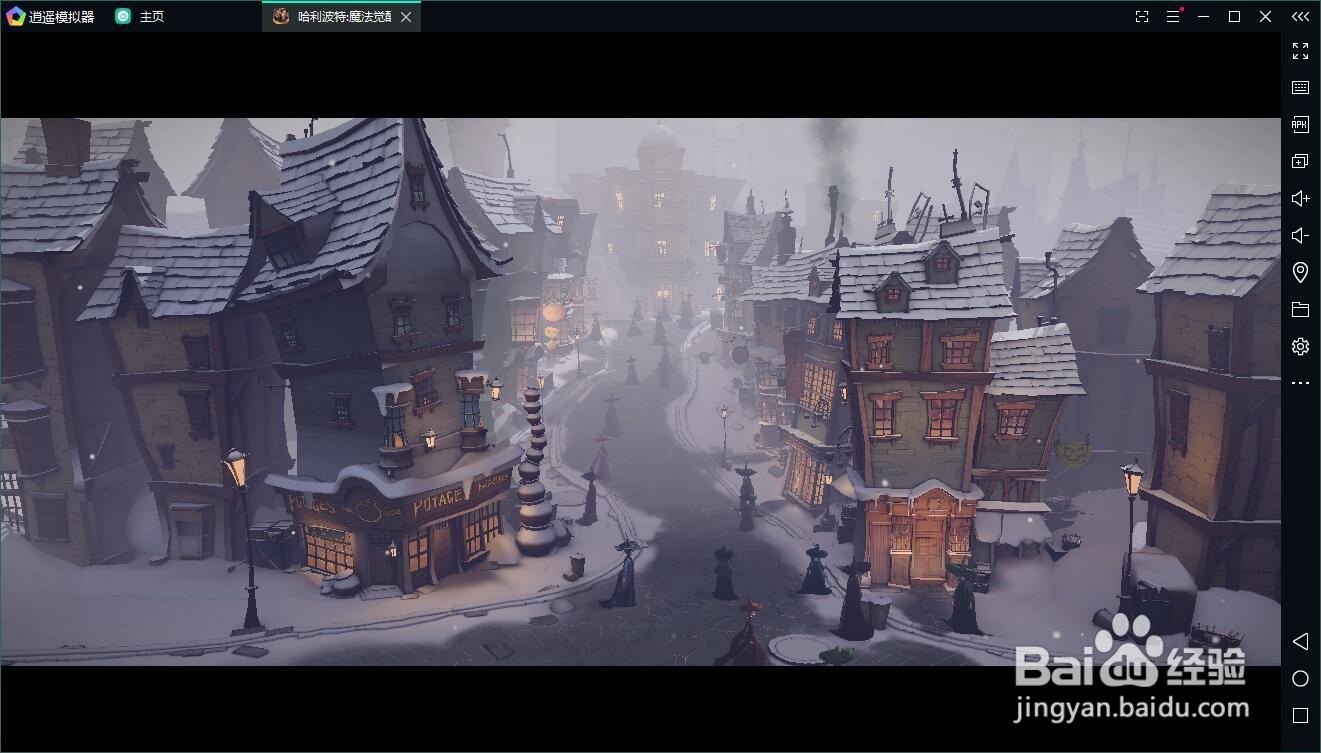Click the 逍遥模拟器 logo icon

click(15, 16)
